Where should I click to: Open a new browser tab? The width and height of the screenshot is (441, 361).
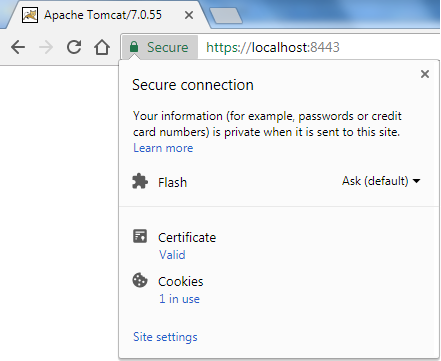click(x=226, y=16)
